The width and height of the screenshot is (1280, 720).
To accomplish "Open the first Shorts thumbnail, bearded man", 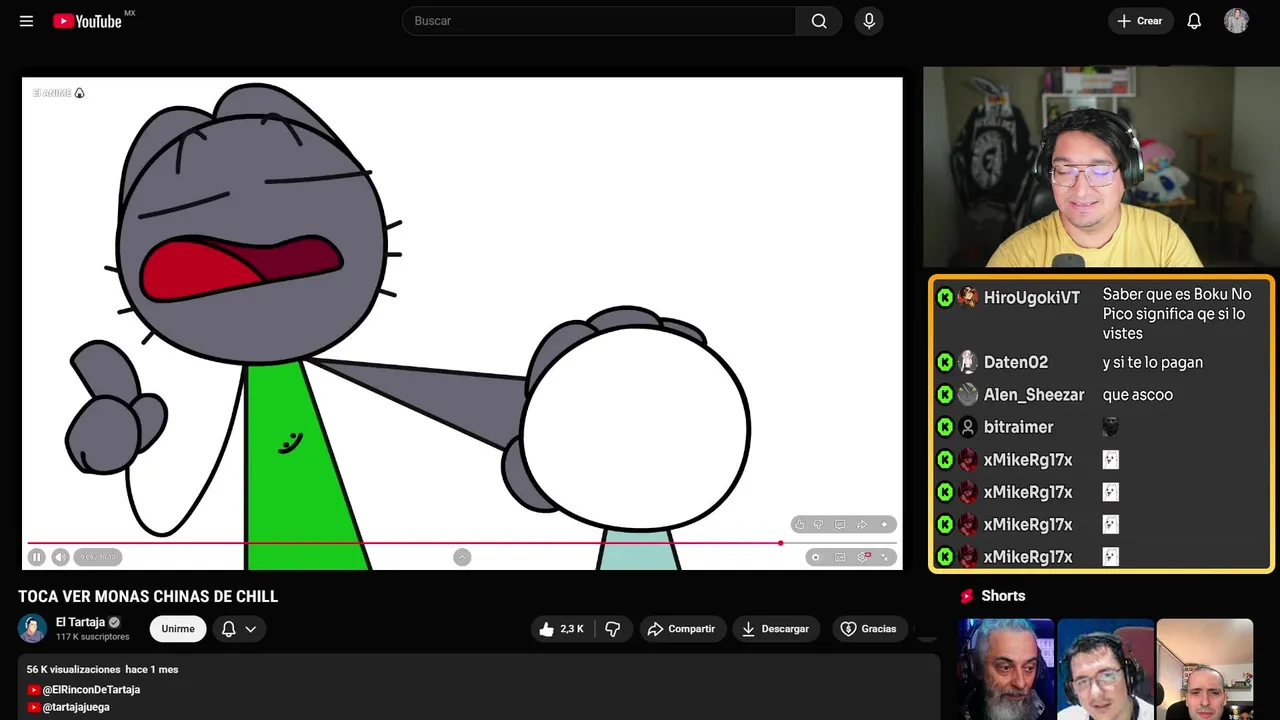I will click(x=1006, y=669).
